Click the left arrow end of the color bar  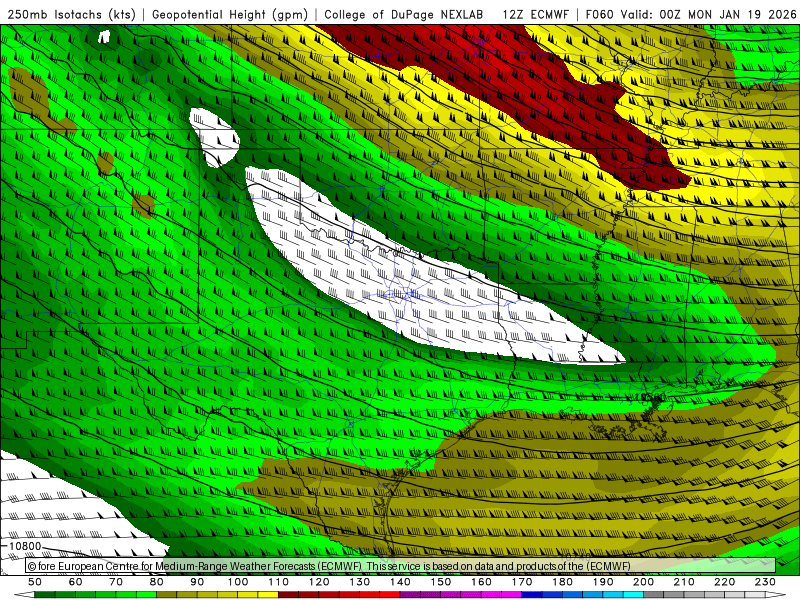tap(24, 595)
